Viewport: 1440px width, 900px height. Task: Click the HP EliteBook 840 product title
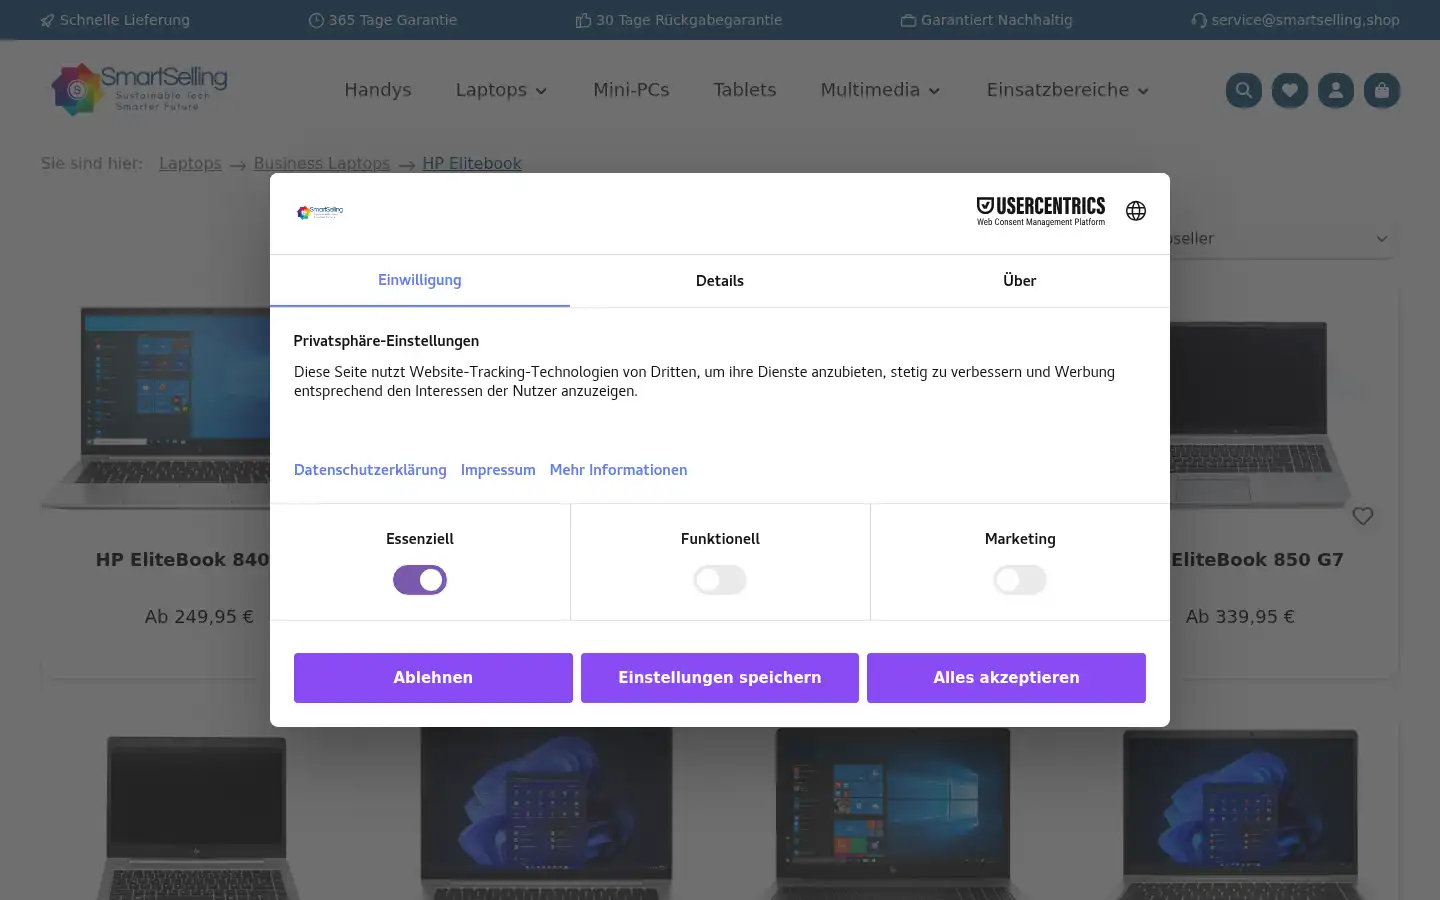(182, 560)
